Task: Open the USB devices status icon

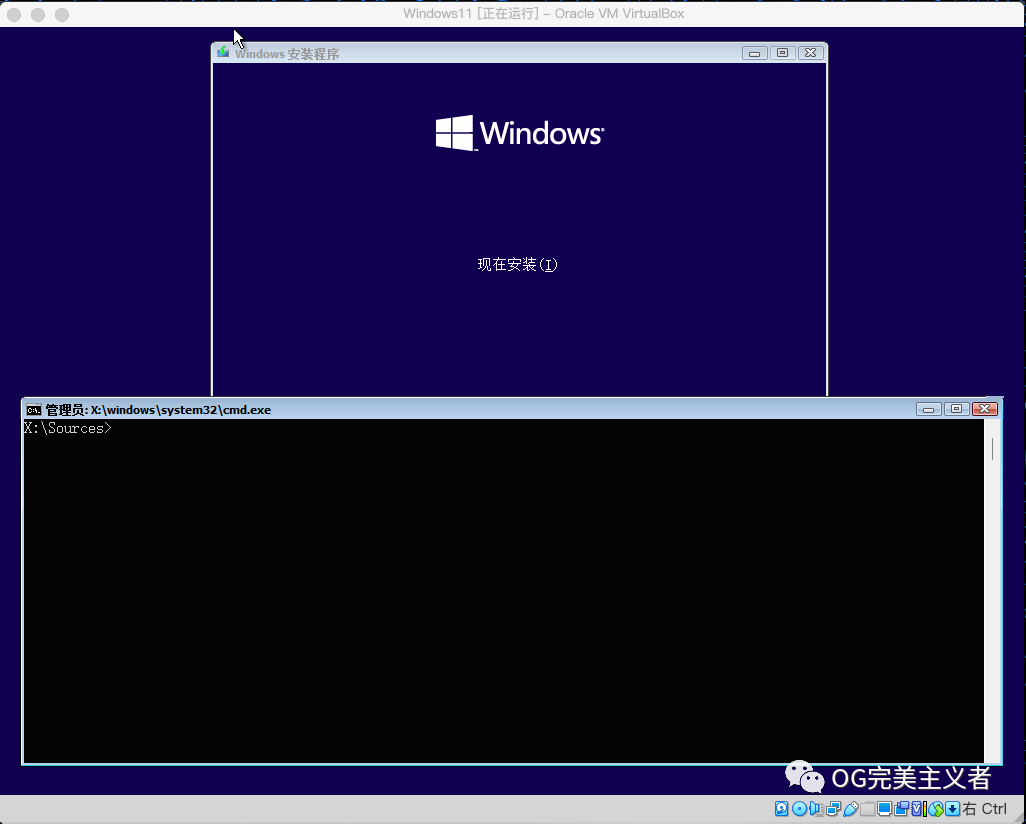Action: click(851, 809)
